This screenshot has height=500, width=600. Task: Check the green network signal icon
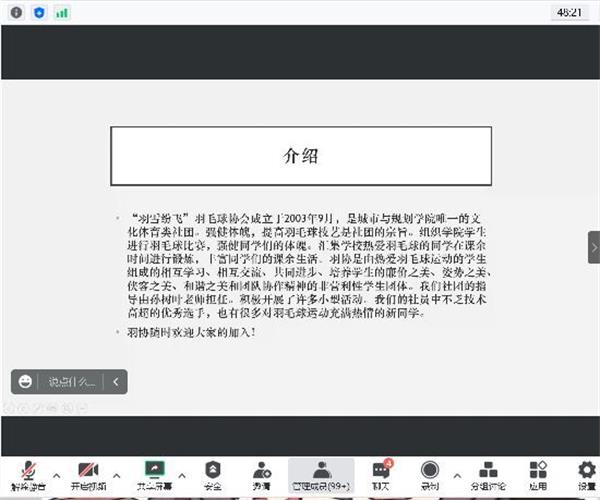[x=62, y=13]
